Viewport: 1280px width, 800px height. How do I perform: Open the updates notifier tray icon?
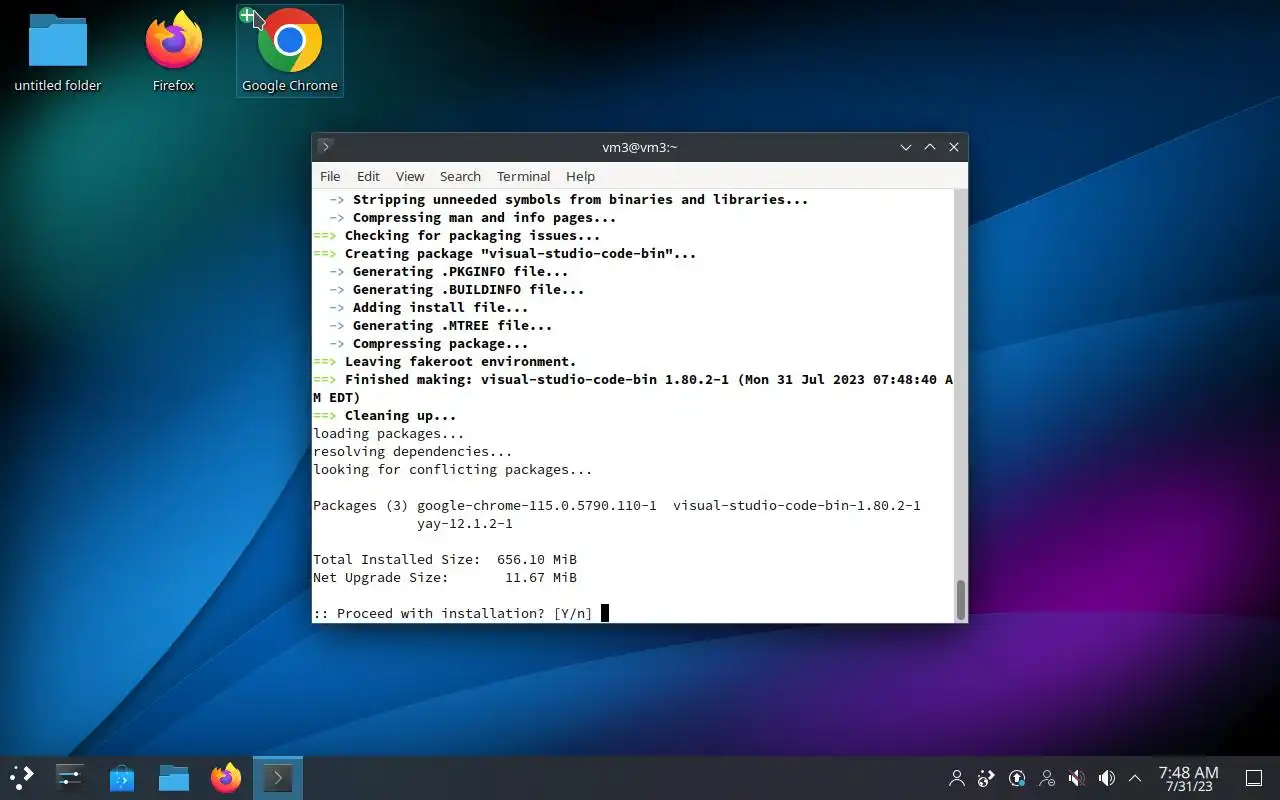(1017, 778)
